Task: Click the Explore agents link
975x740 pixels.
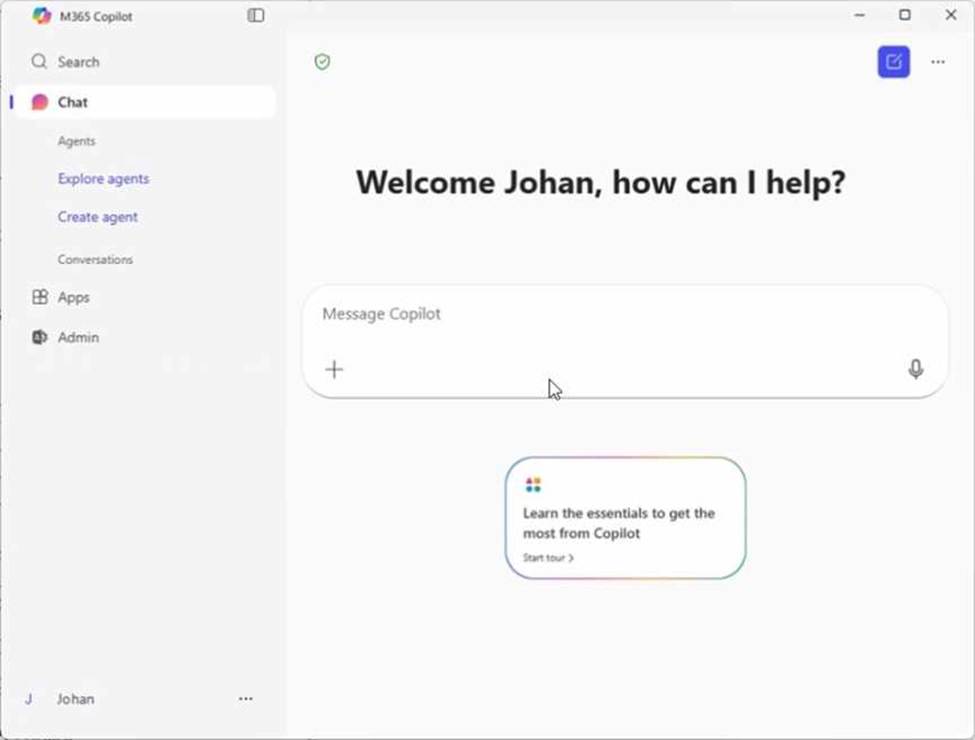Action: coord(103,179)
